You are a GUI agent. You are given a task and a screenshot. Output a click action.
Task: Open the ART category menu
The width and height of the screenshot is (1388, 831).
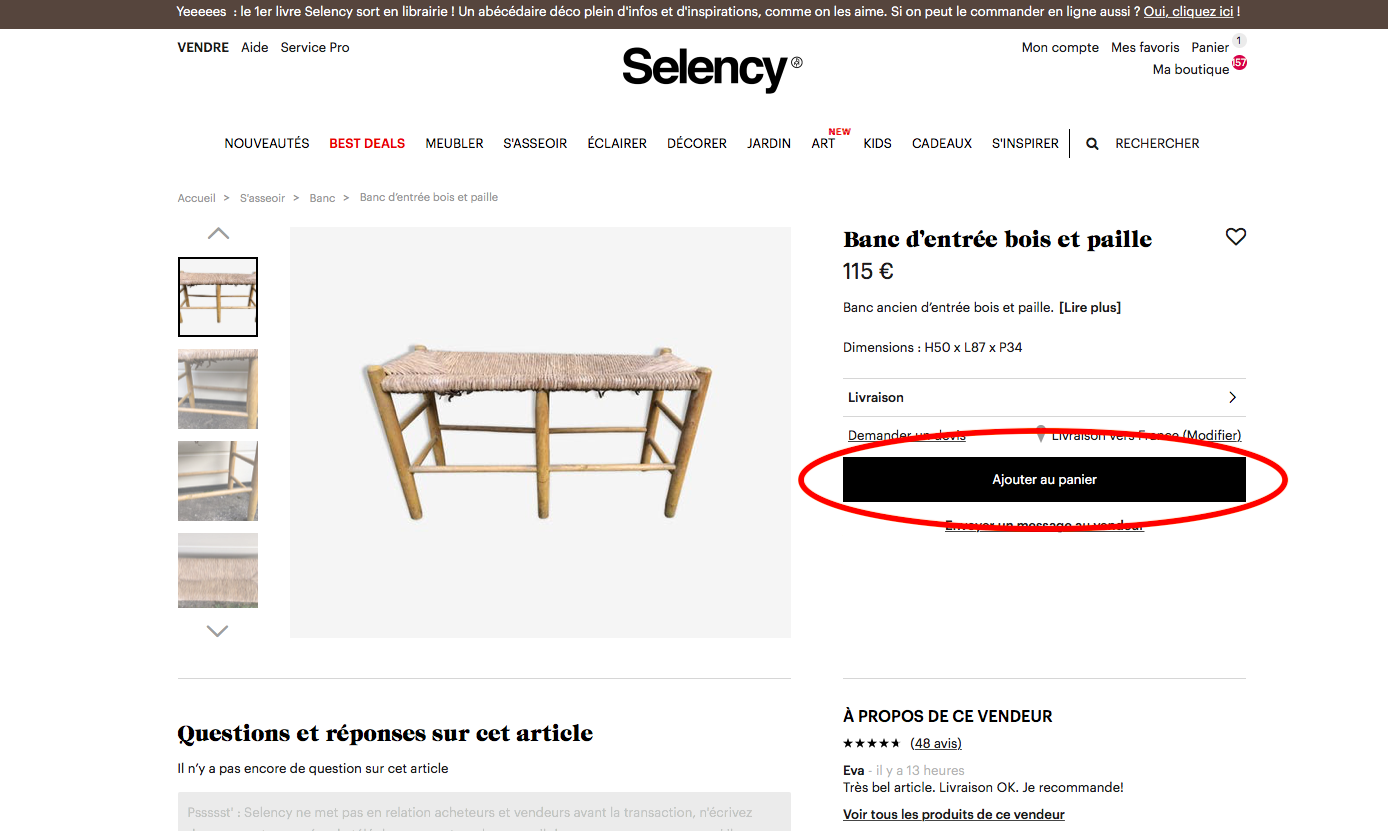(x=823, y=144)
